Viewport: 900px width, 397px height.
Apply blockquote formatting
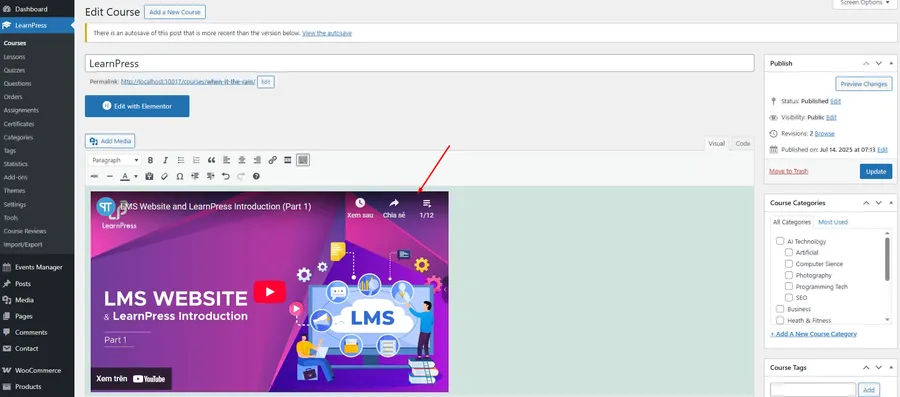tap(211, 160)
